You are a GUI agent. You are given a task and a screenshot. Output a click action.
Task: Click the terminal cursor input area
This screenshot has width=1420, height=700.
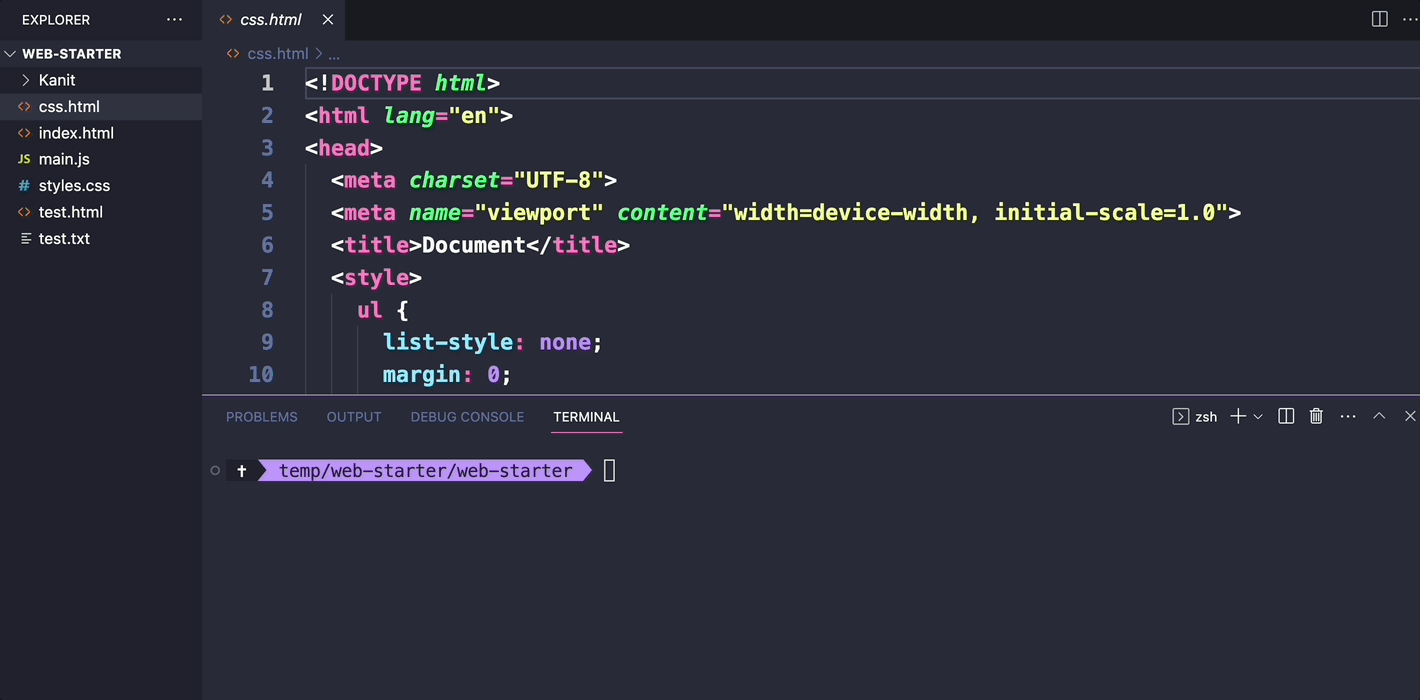(x=610, y=470)
